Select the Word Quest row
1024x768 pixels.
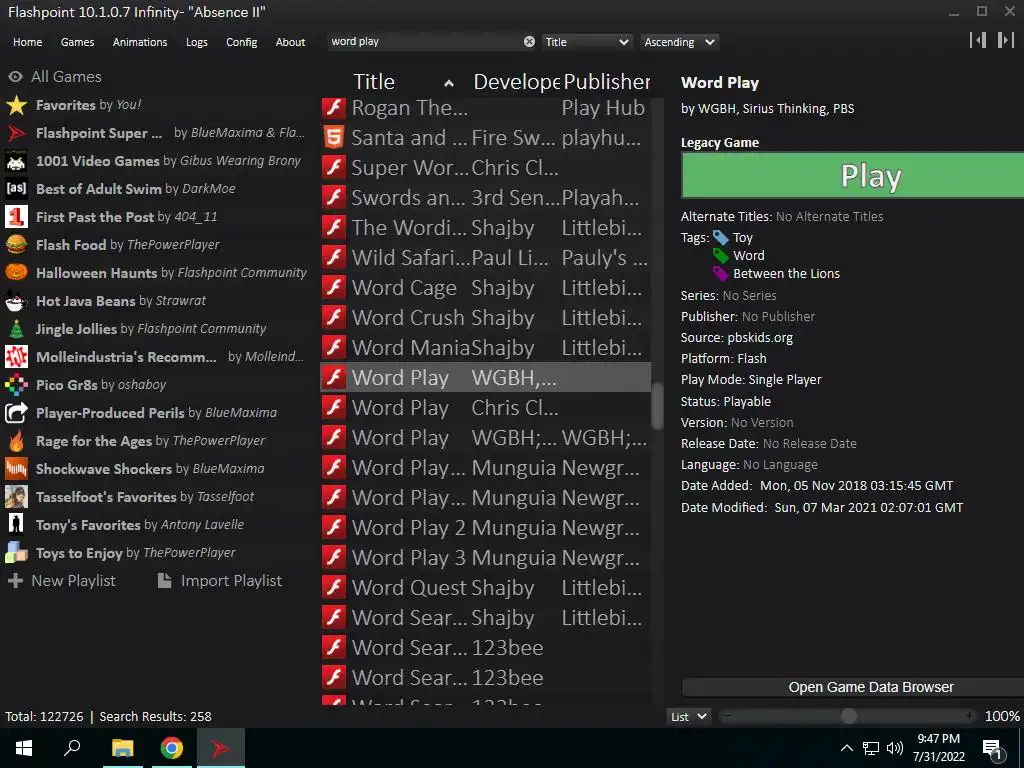click(x=486, y=588)
